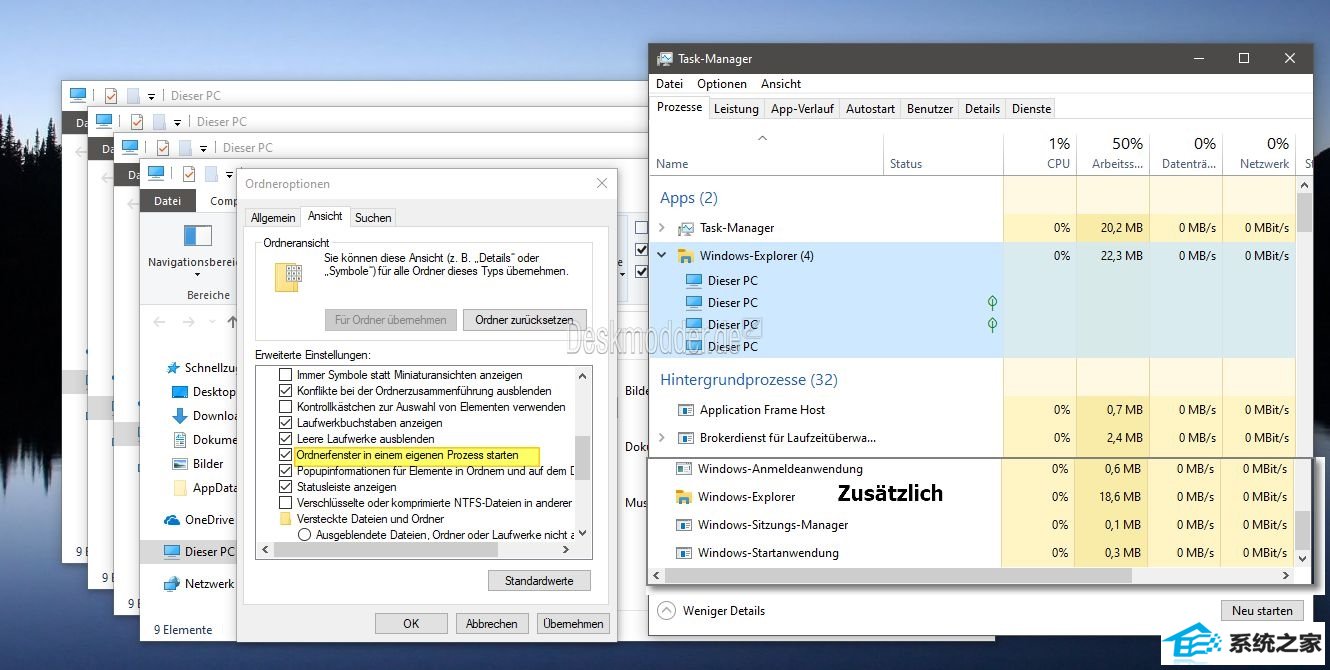Image resolution: width=1330 pixels, height=670 pixels.
Task: Click Properties checkmark icon in front Explorer title bar
Action: click(189, 174)
